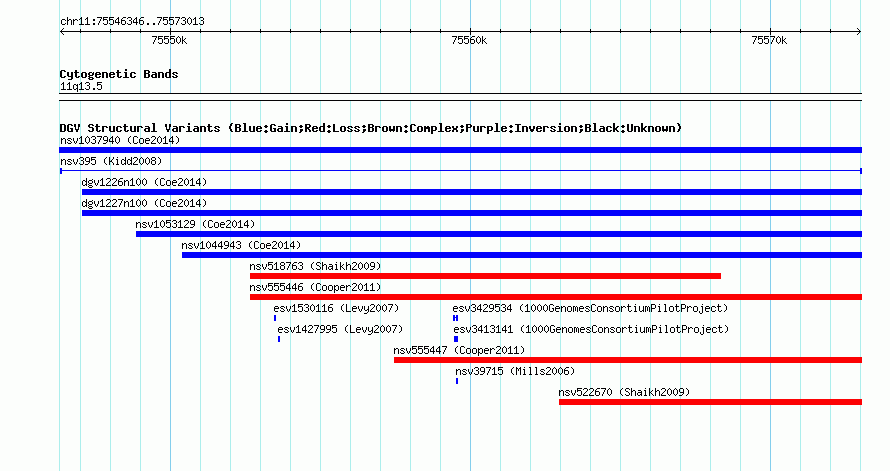Select the dgv1227n100 blue gain bar

pos(472,213)
